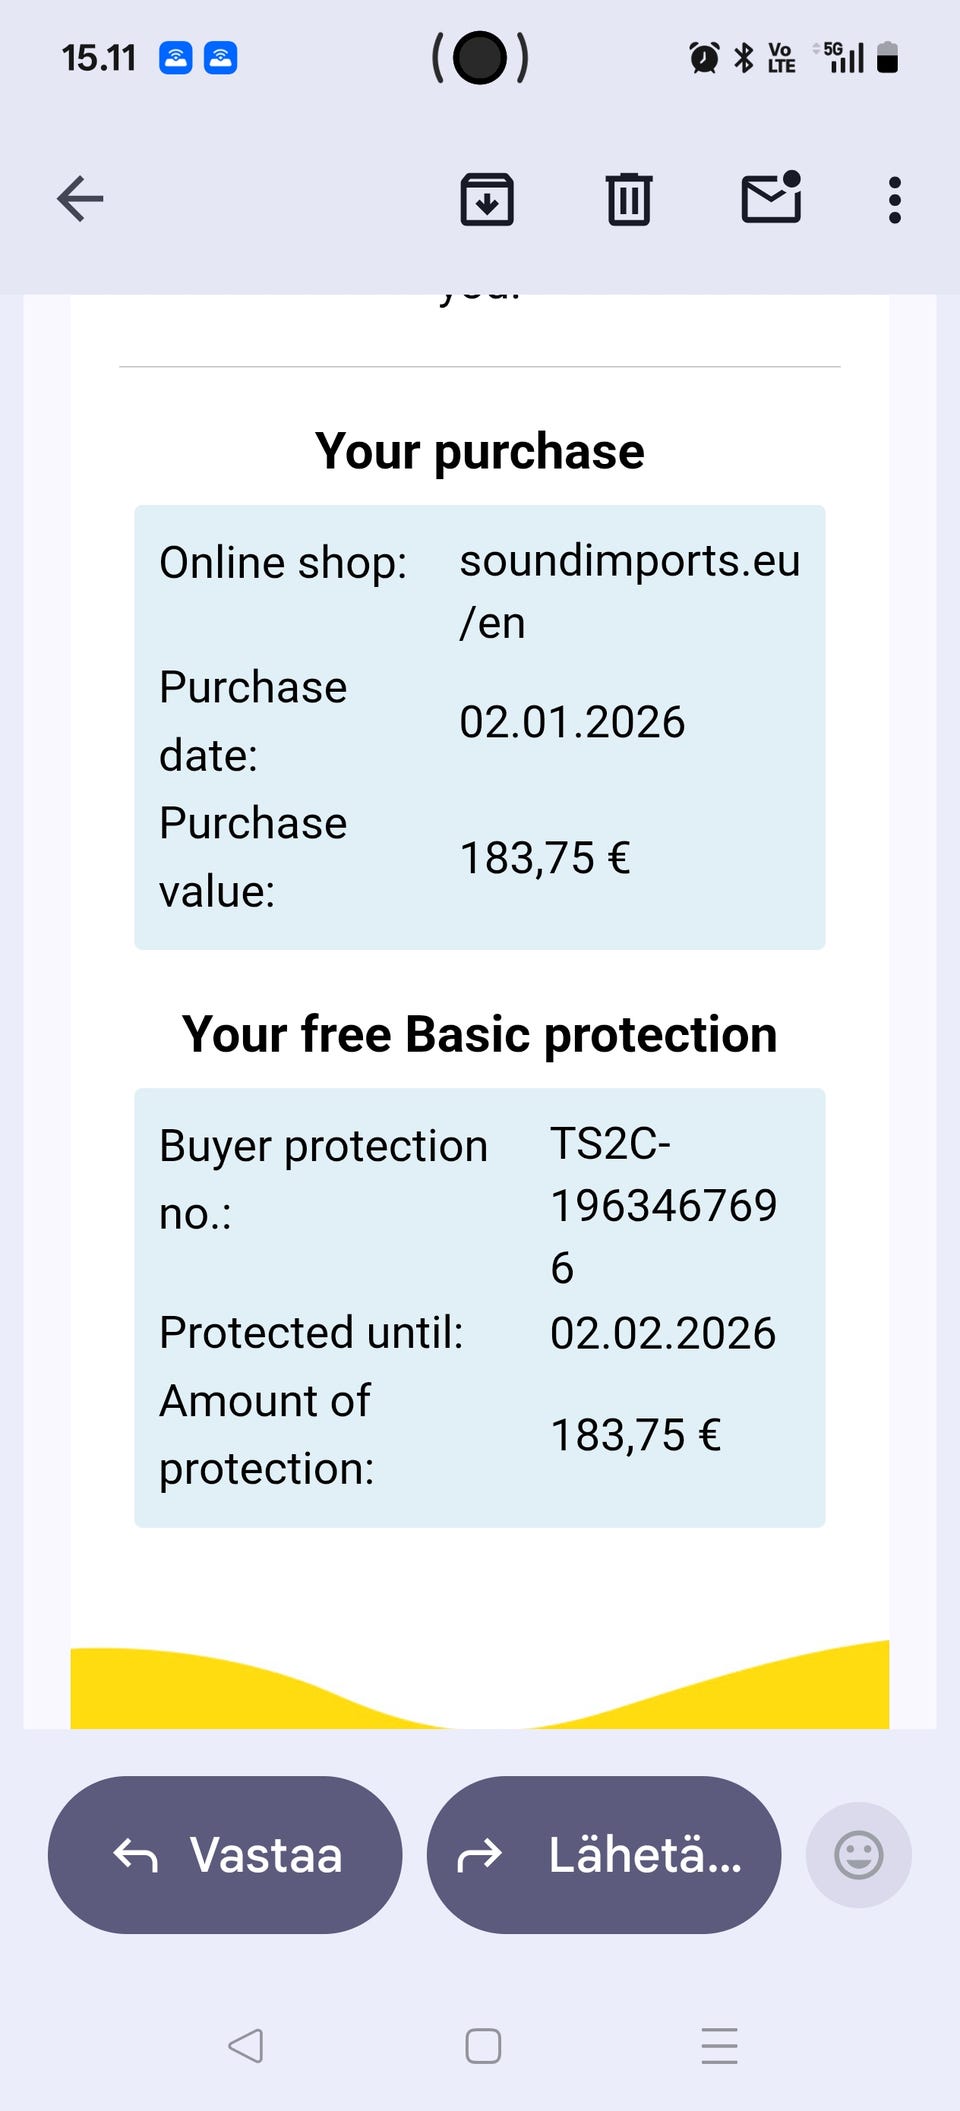Tap the Your purchase heading
Viewport: 960px width, 2111px height.
[x=480, y=451]
